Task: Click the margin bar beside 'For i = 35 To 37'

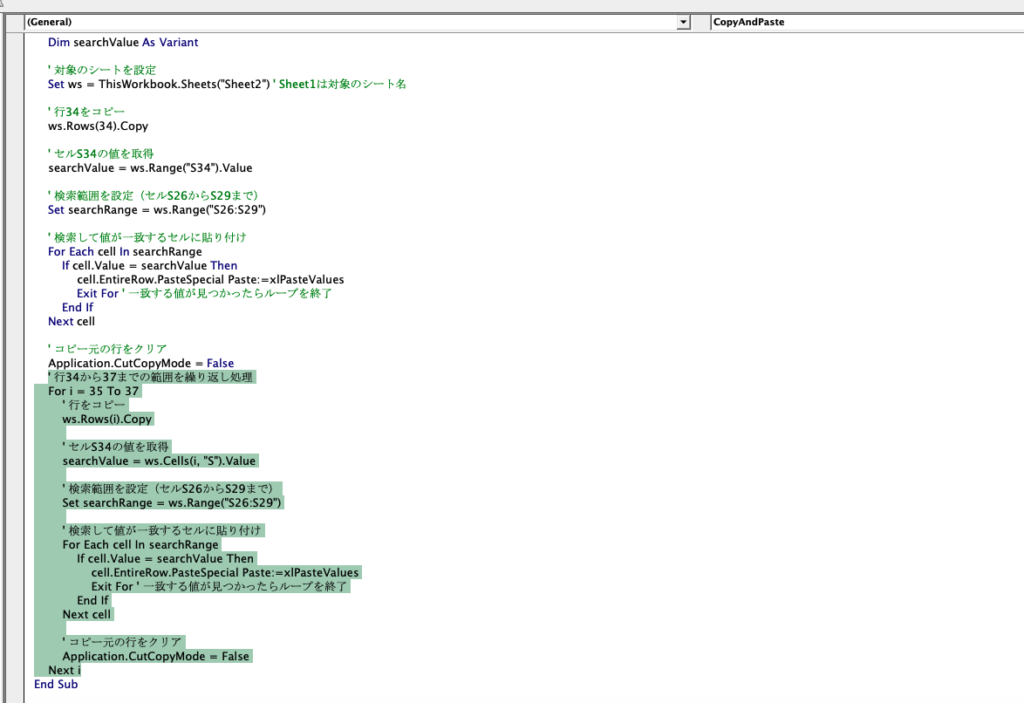Action: click(x=13, y=392)
